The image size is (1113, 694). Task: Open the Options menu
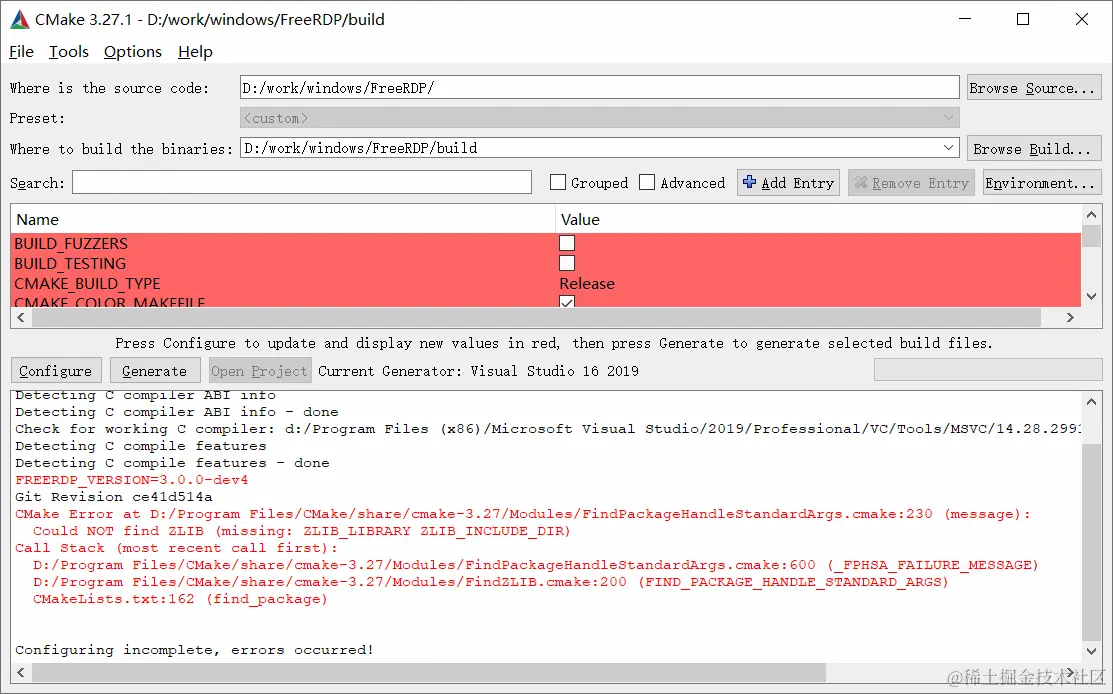click(x=132, y=52)
